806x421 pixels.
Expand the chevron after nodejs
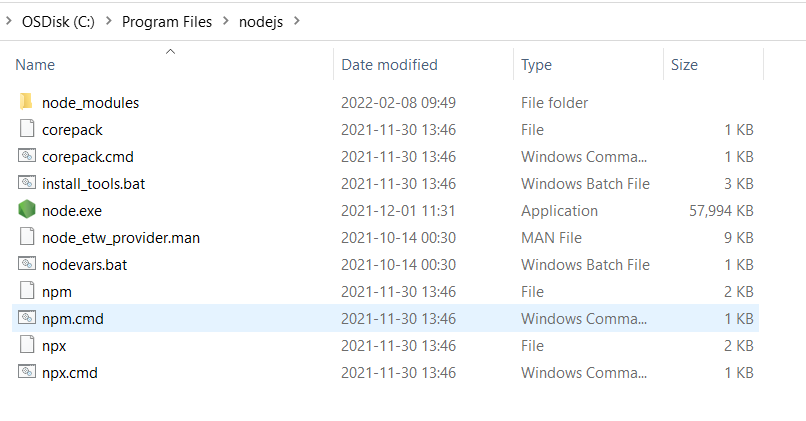tap(297, 21)
